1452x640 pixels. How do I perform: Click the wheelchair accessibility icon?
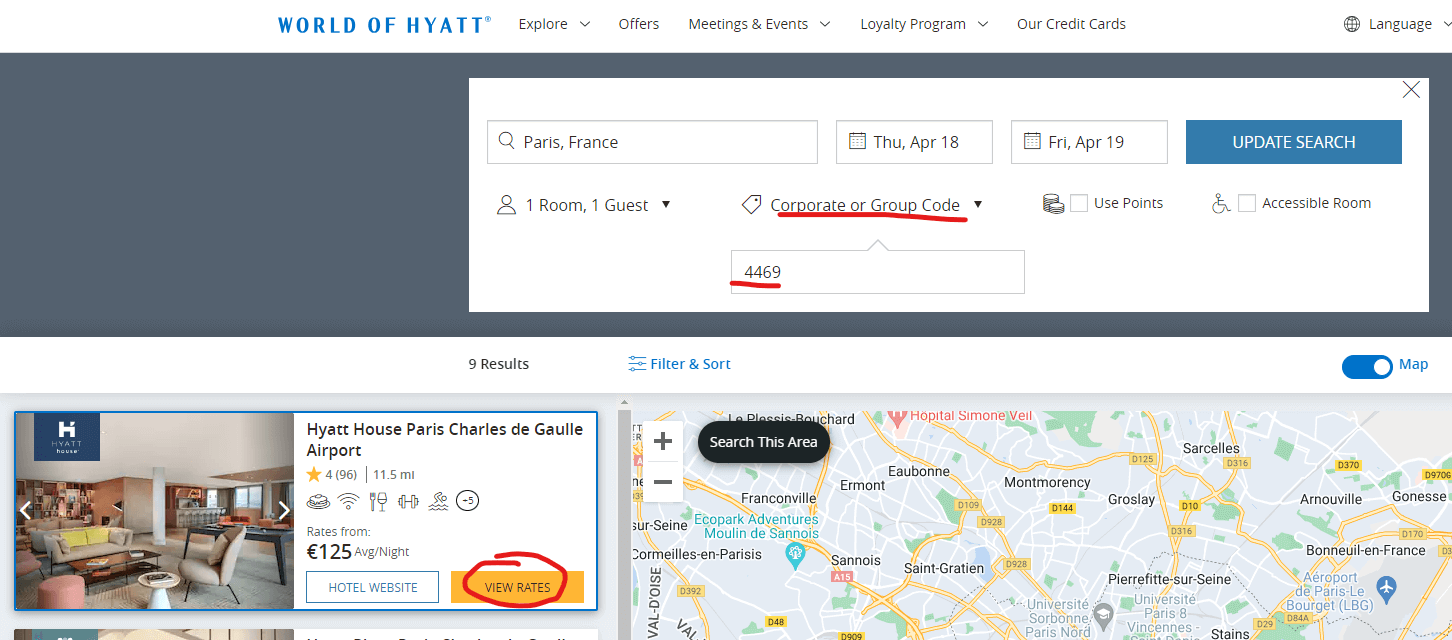click(1221, 203)
